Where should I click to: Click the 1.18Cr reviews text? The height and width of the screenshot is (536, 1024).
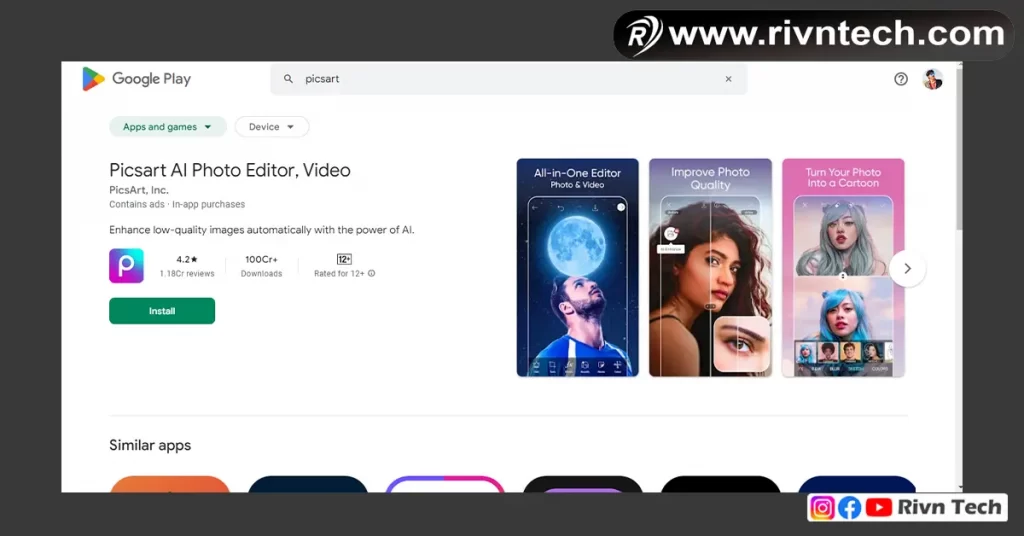[x=187, y=274]
